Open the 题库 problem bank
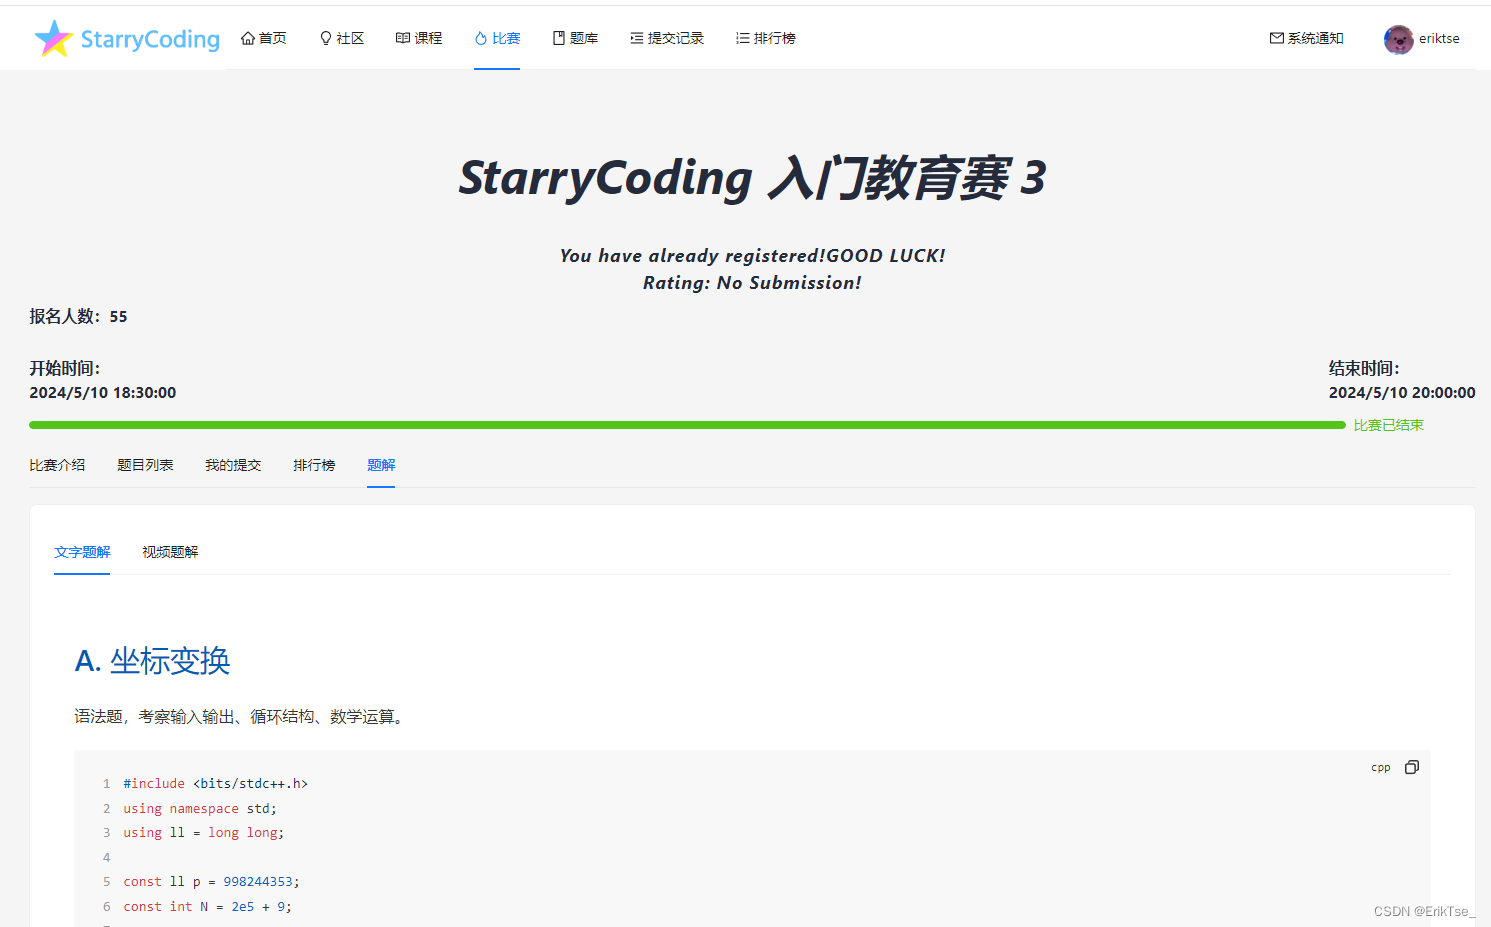This screenshot has width=1491, height=927. tap(575, 38)
